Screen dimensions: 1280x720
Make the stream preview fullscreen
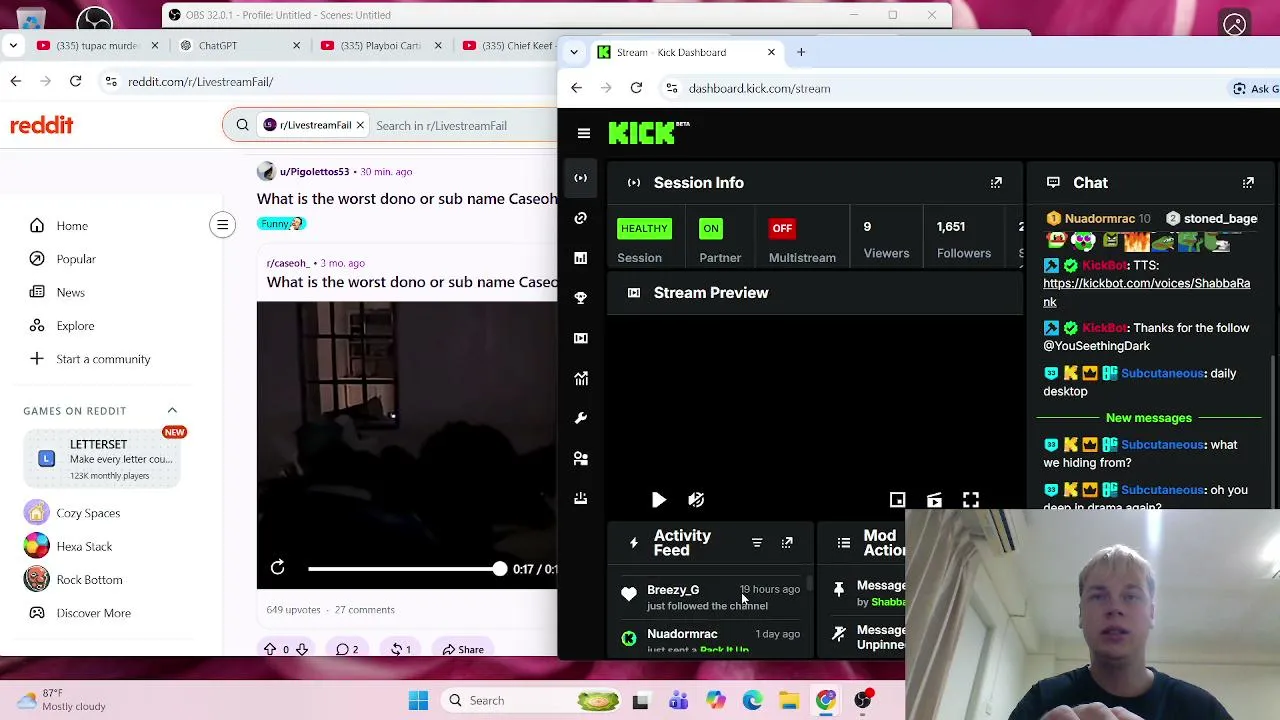click(x=971, y=500)
